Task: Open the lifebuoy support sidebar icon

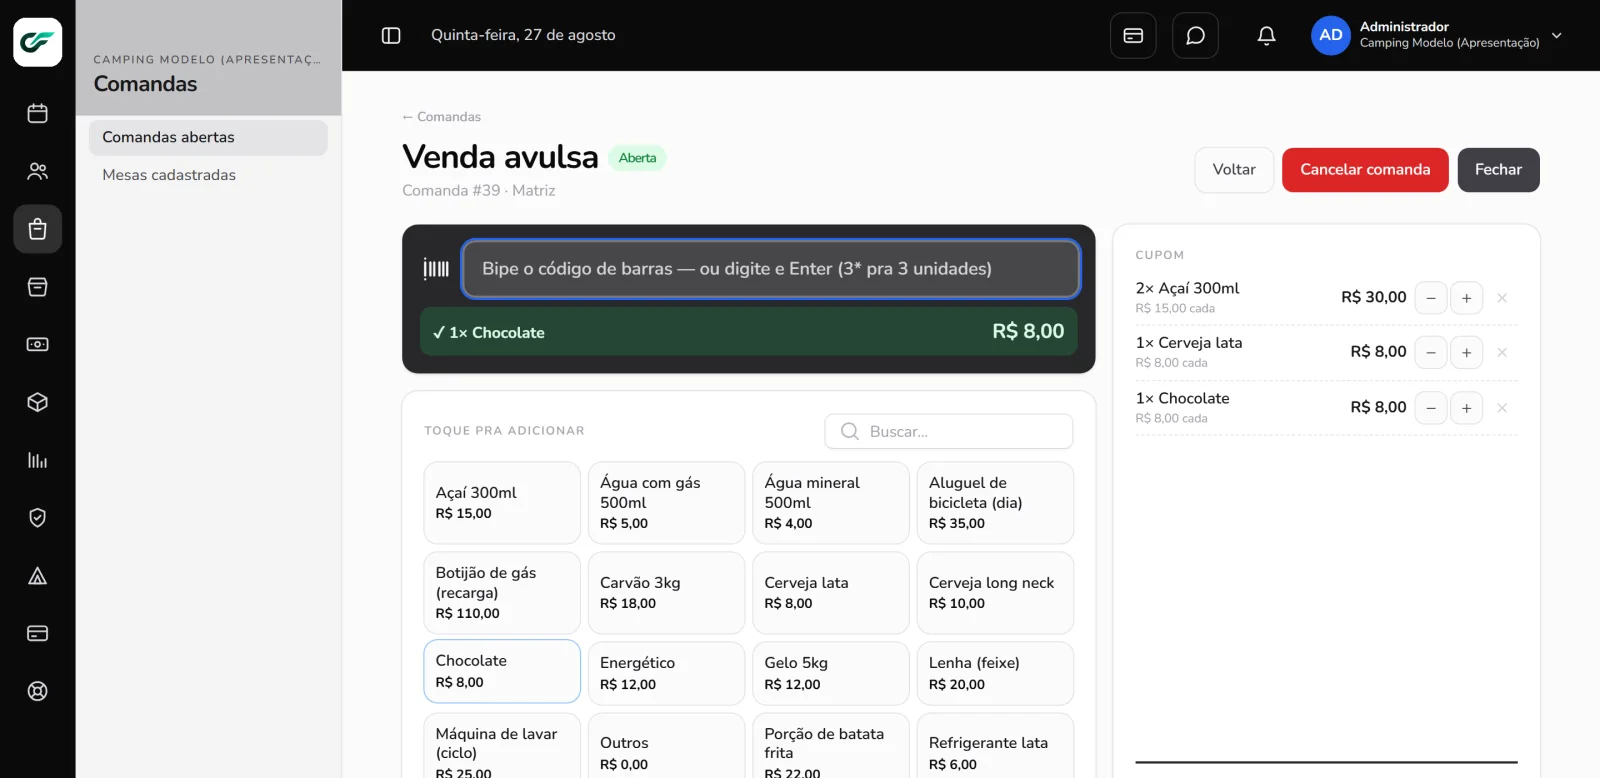Action: 37,691
